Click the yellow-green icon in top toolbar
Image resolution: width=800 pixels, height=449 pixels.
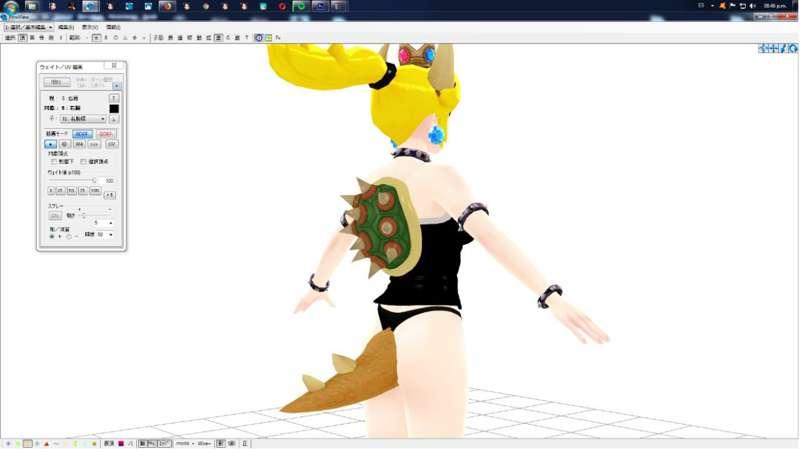point(268,38)
